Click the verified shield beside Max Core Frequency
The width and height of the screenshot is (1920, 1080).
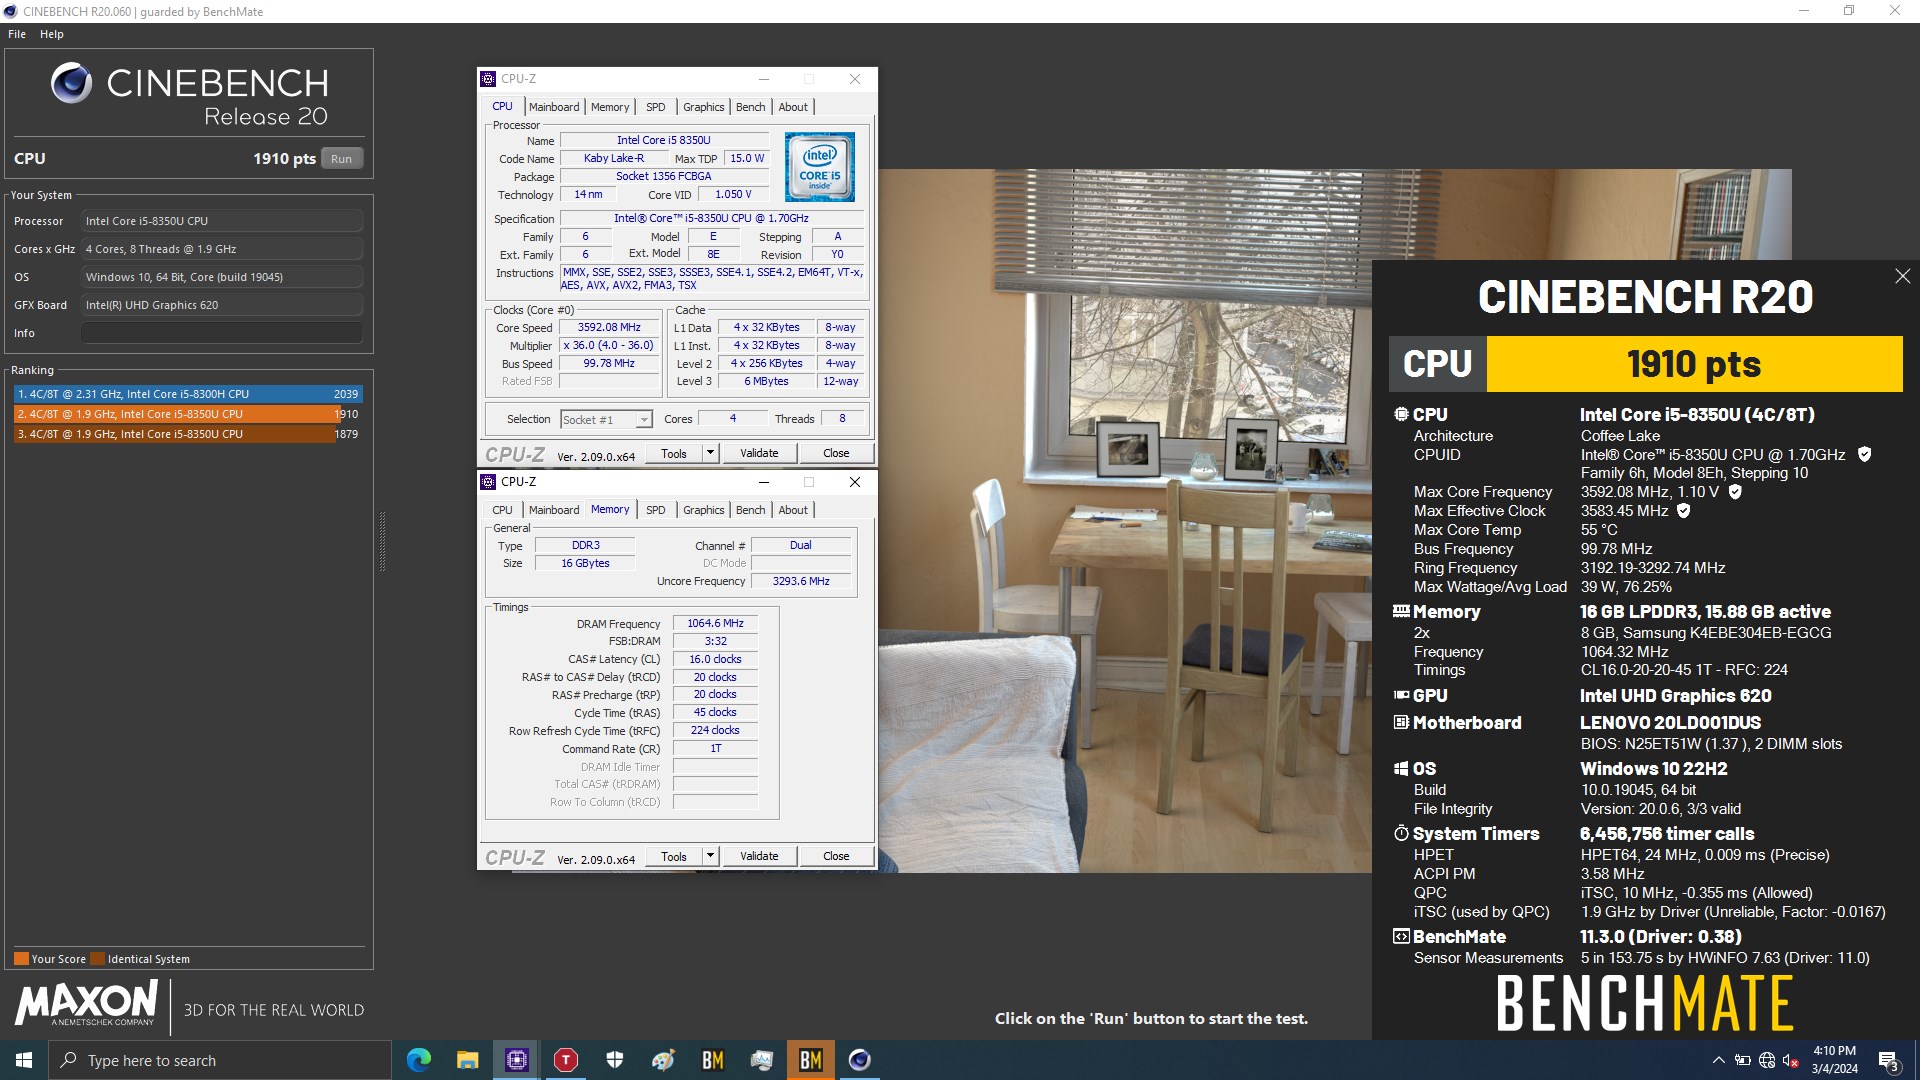1735,492
